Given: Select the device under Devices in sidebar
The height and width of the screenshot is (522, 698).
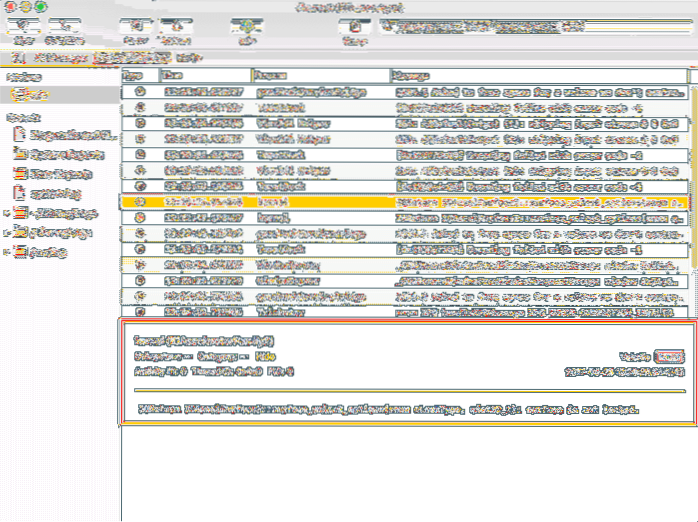Looking at the screenshot, I should coord(30,95).
